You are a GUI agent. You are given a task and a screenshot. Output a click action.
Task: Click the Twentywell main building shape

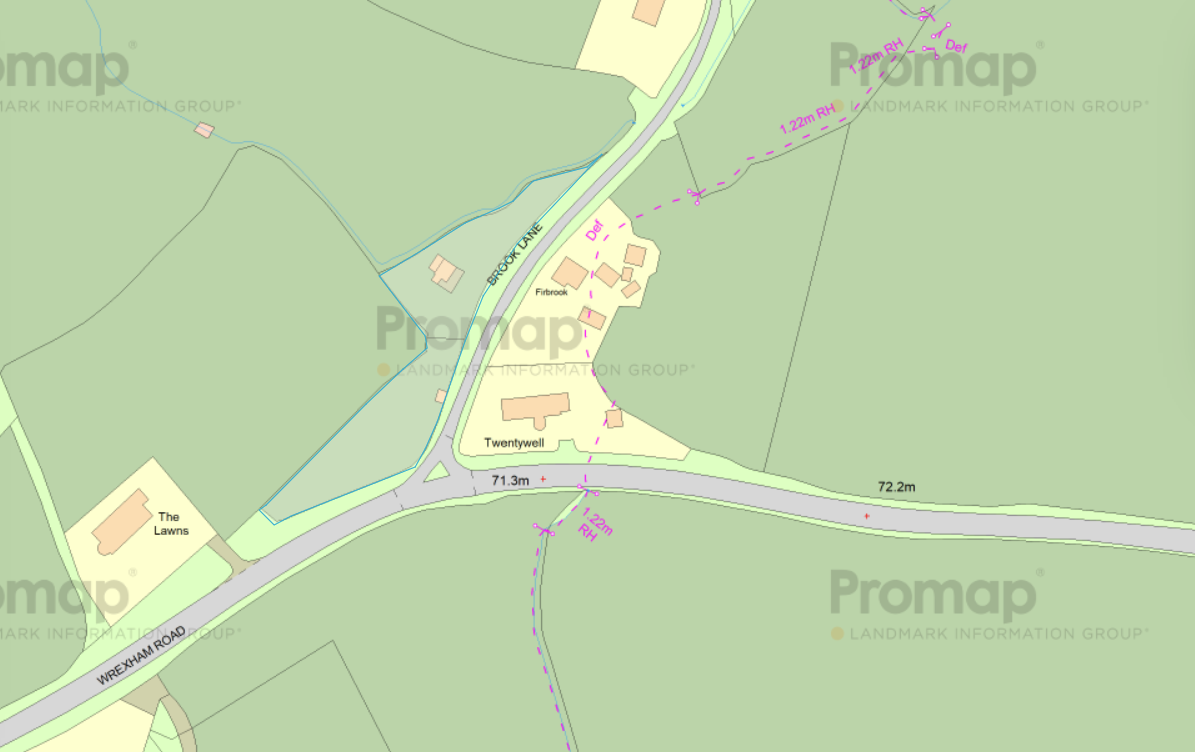(535, 409)
